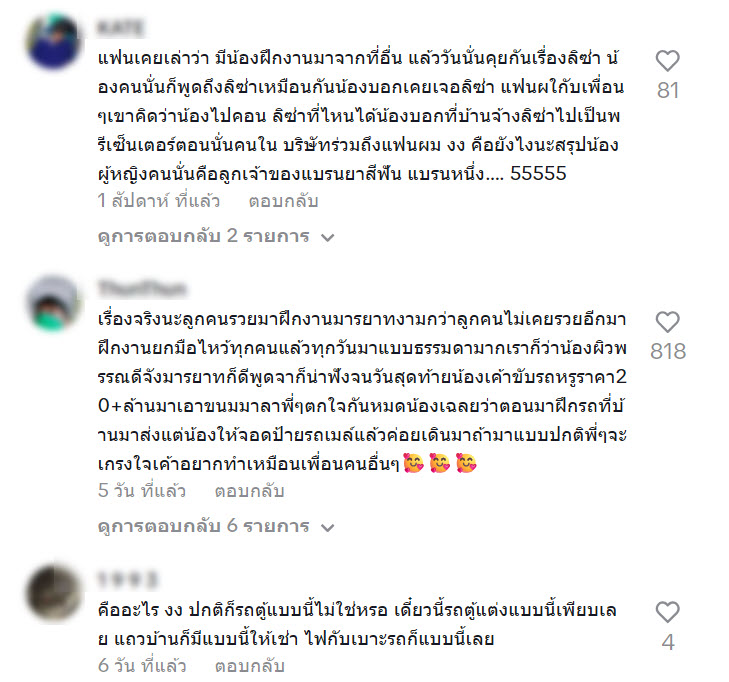Click the 81 like count
This screenshot has width=729, height=682.
pos(668,90)
